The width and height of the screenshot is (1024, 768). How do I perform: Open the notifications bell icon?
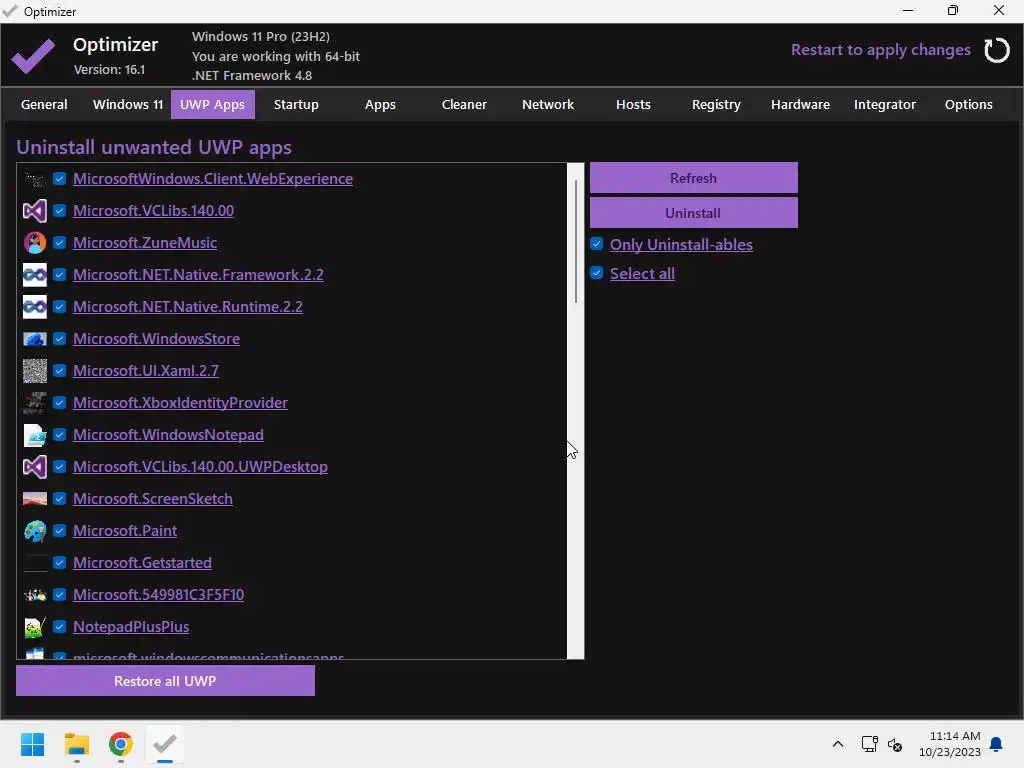[997, 744]
